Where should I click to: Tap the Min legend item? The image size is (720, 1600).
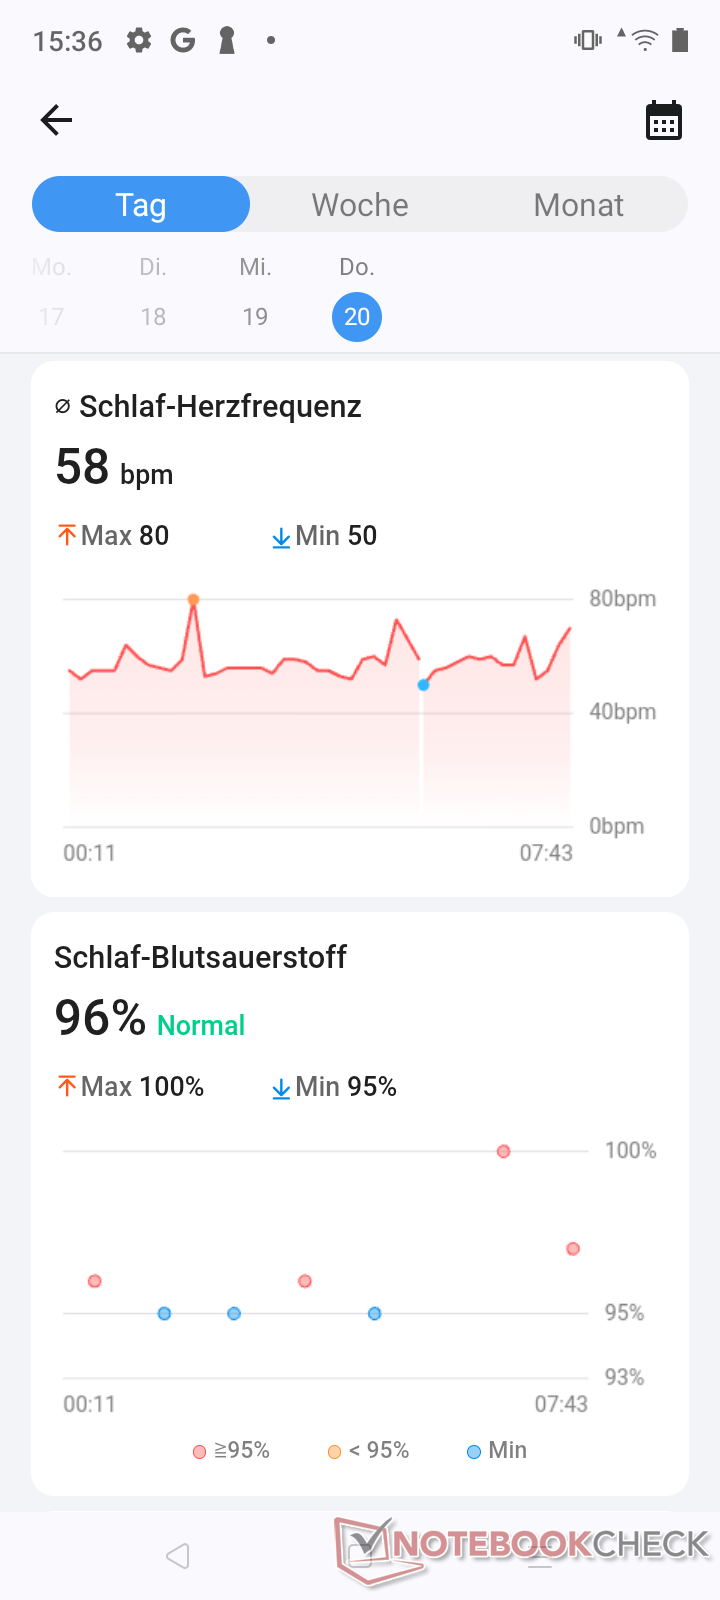point(497,1451)
